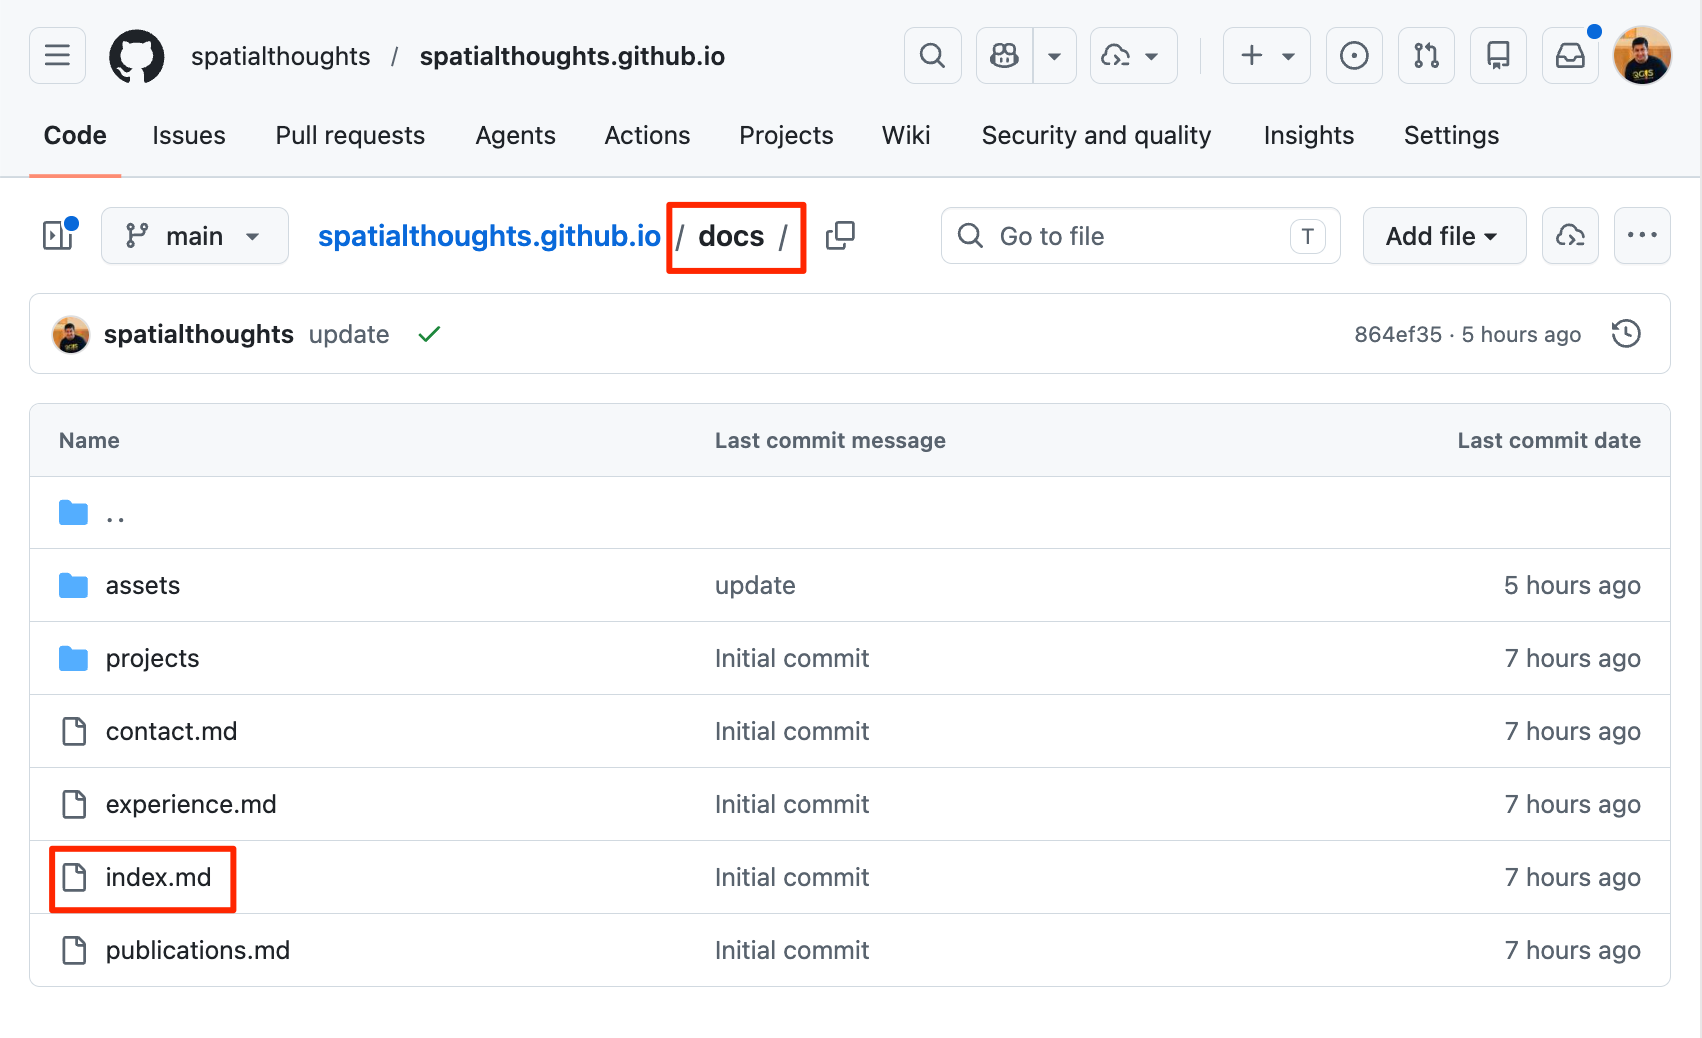Navigate to spatialthoughts.github.io breadcrumb root

point(489,236)
